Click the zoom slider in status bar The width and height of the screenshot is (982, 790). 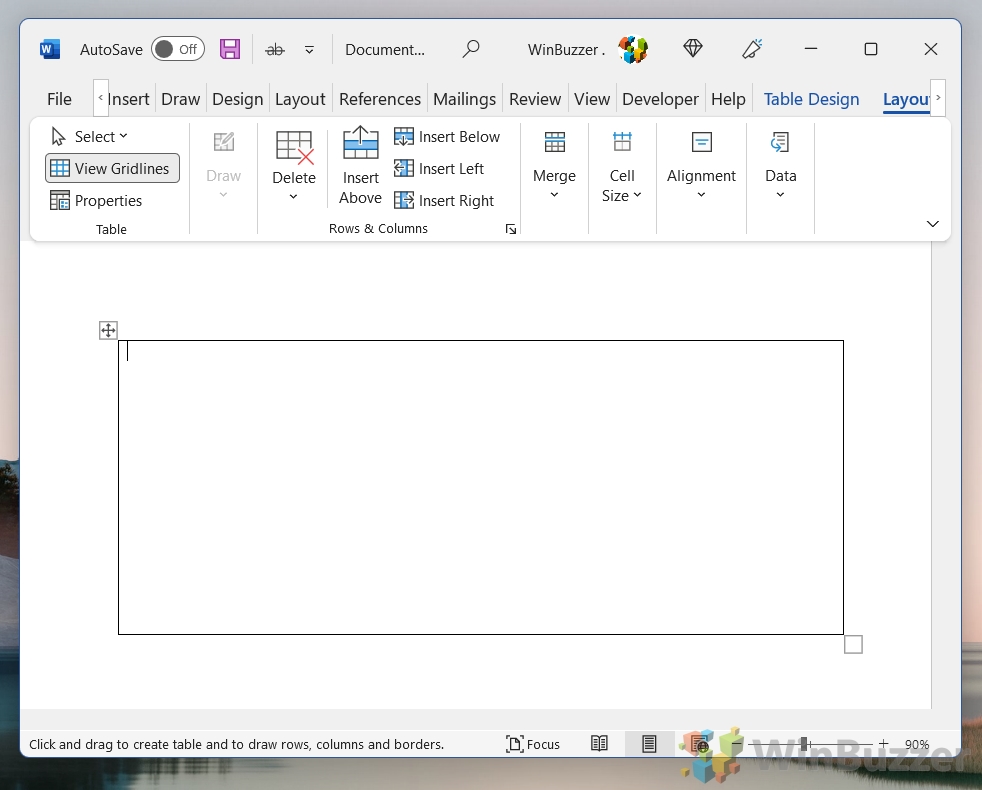805,744
